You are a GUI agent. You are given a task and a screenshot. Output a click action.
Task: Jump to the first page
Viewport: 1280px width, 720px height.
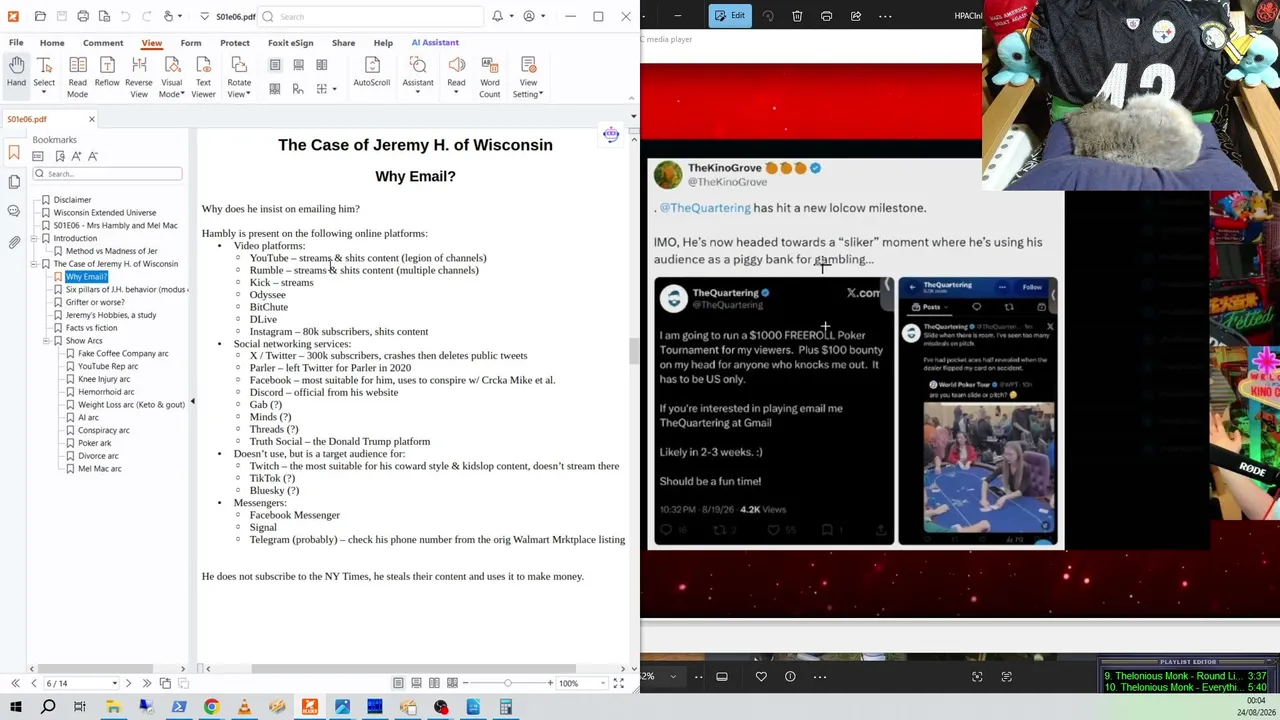click(15, 683)
